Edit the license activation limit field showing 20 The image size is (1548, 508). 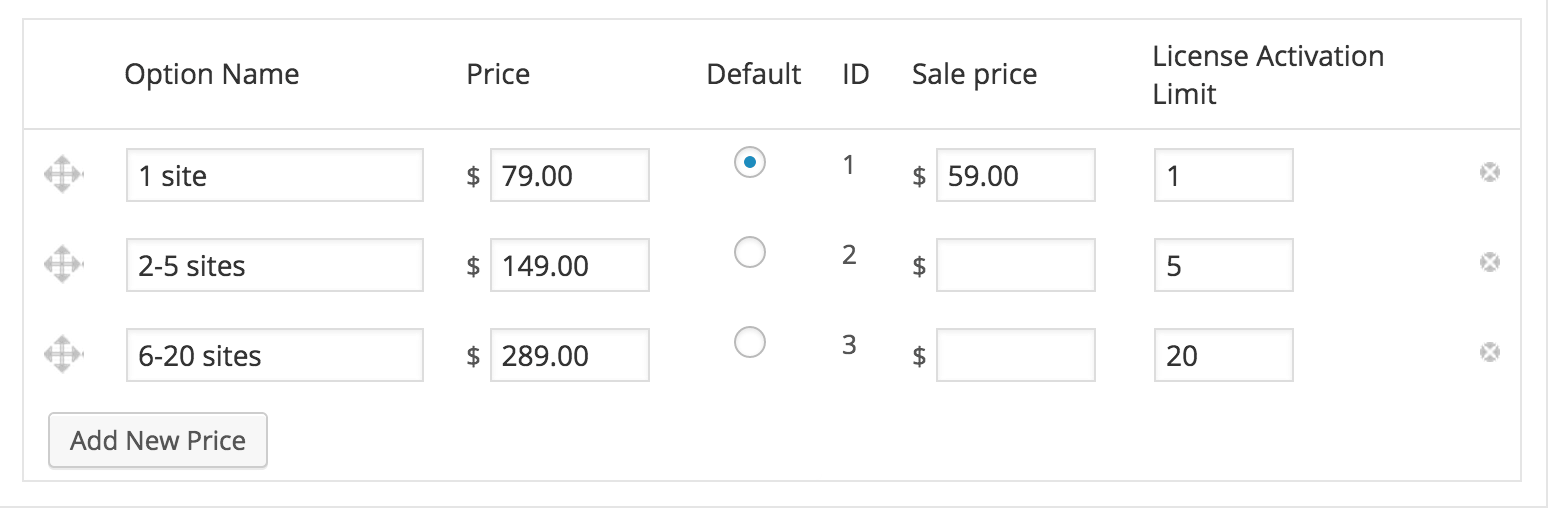coord(1223,355)
